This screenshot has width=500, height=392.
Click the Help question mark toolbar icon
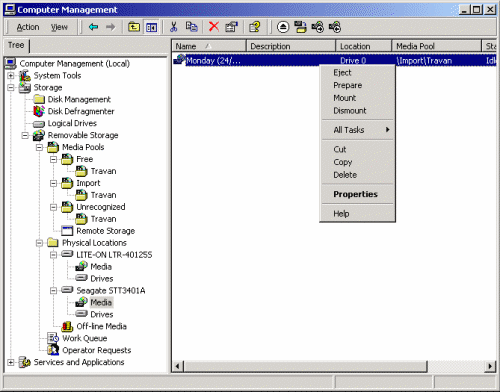pyautogui.click(x=255, y=27)
